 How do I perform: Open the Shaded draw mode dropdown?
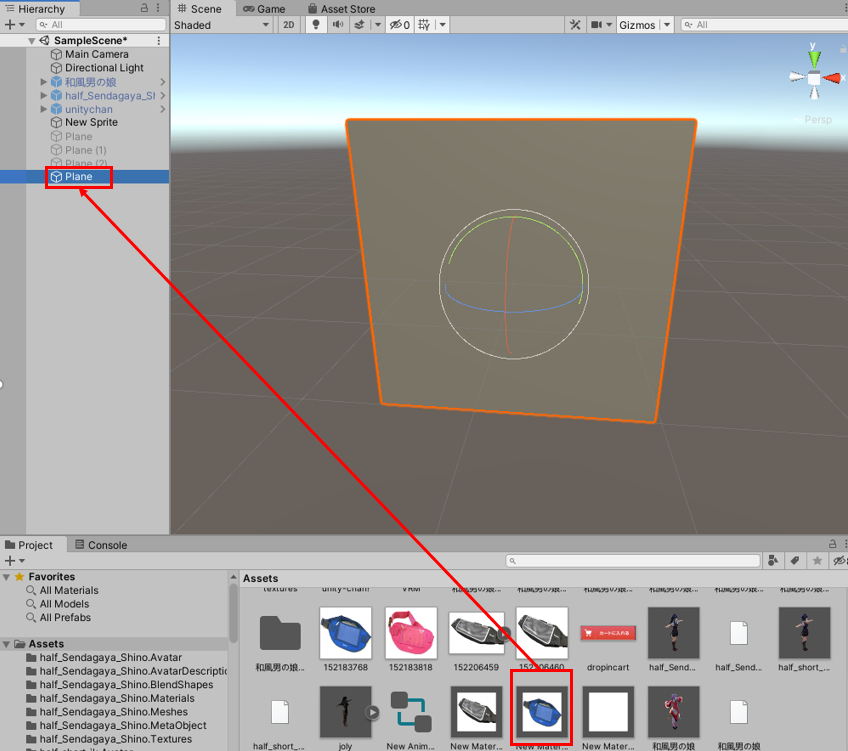coord(221,25)
